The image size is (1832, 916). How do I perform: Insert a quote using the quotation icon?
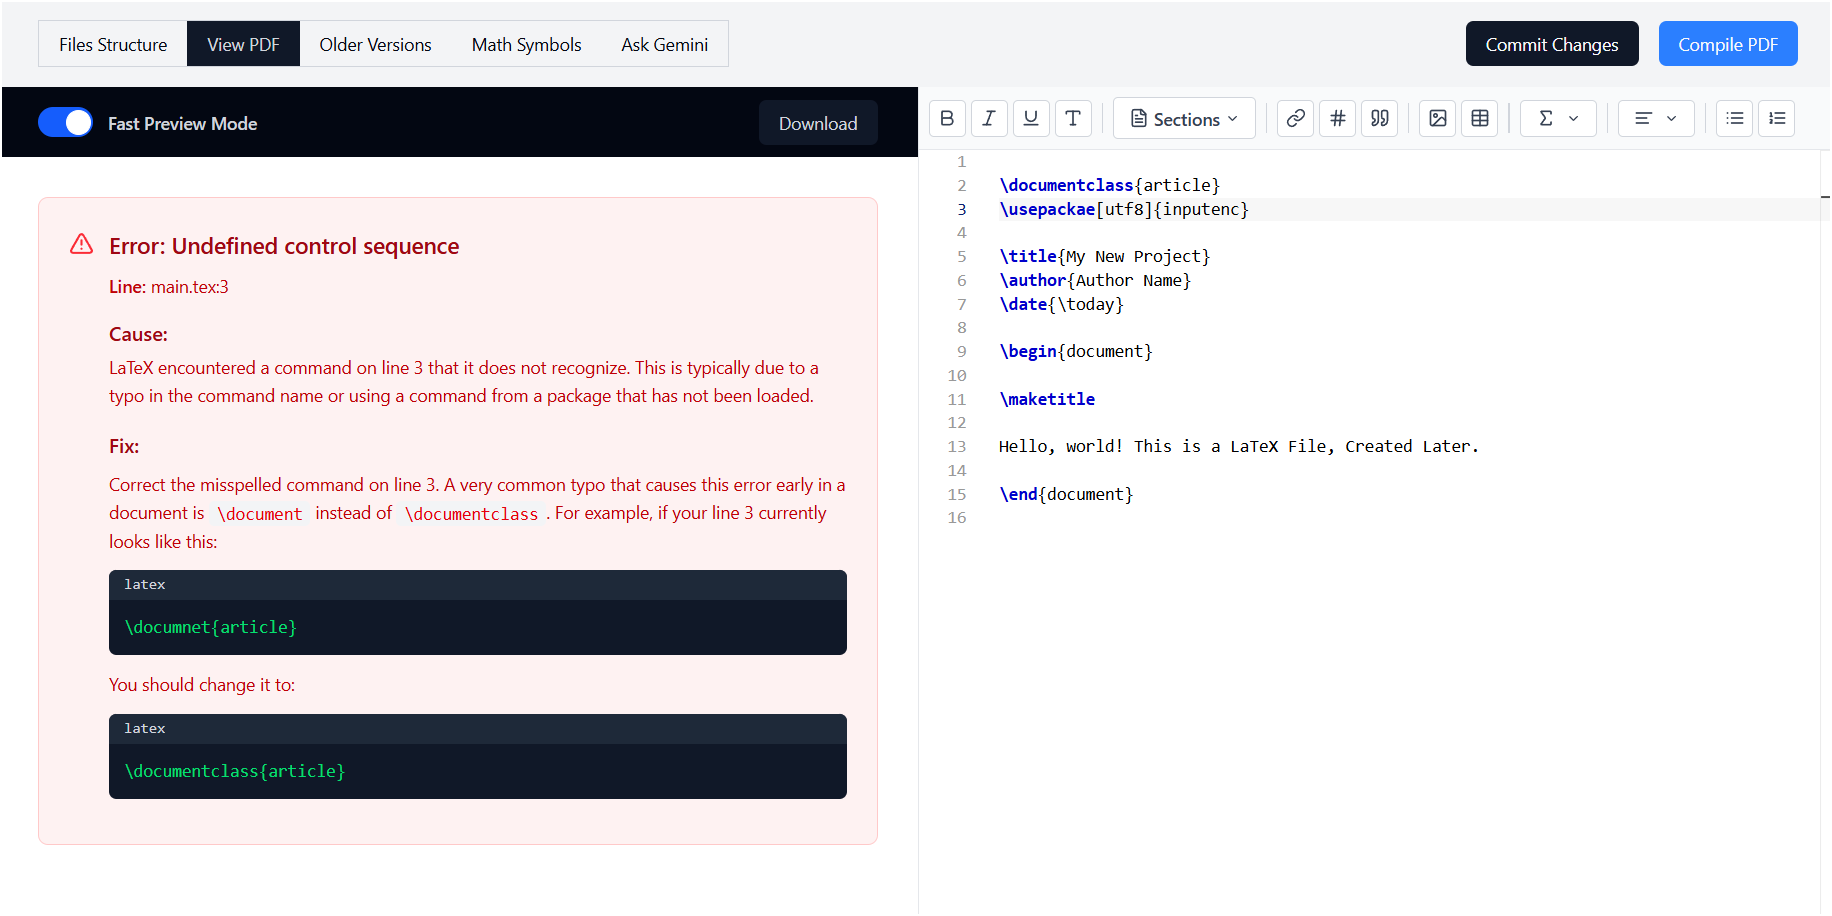pos(1379,118)
